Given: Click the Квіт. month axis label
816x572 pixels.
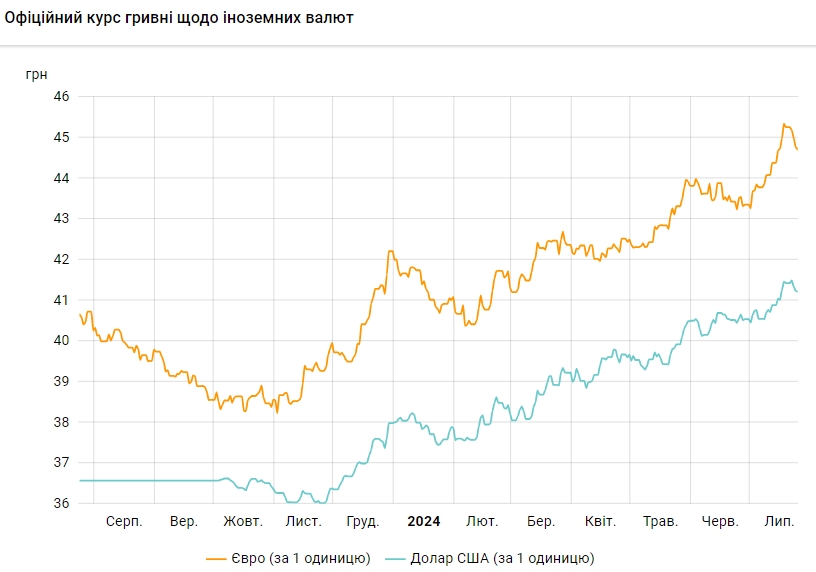Looking at the screenshot, I should click(x=600, y=522).
